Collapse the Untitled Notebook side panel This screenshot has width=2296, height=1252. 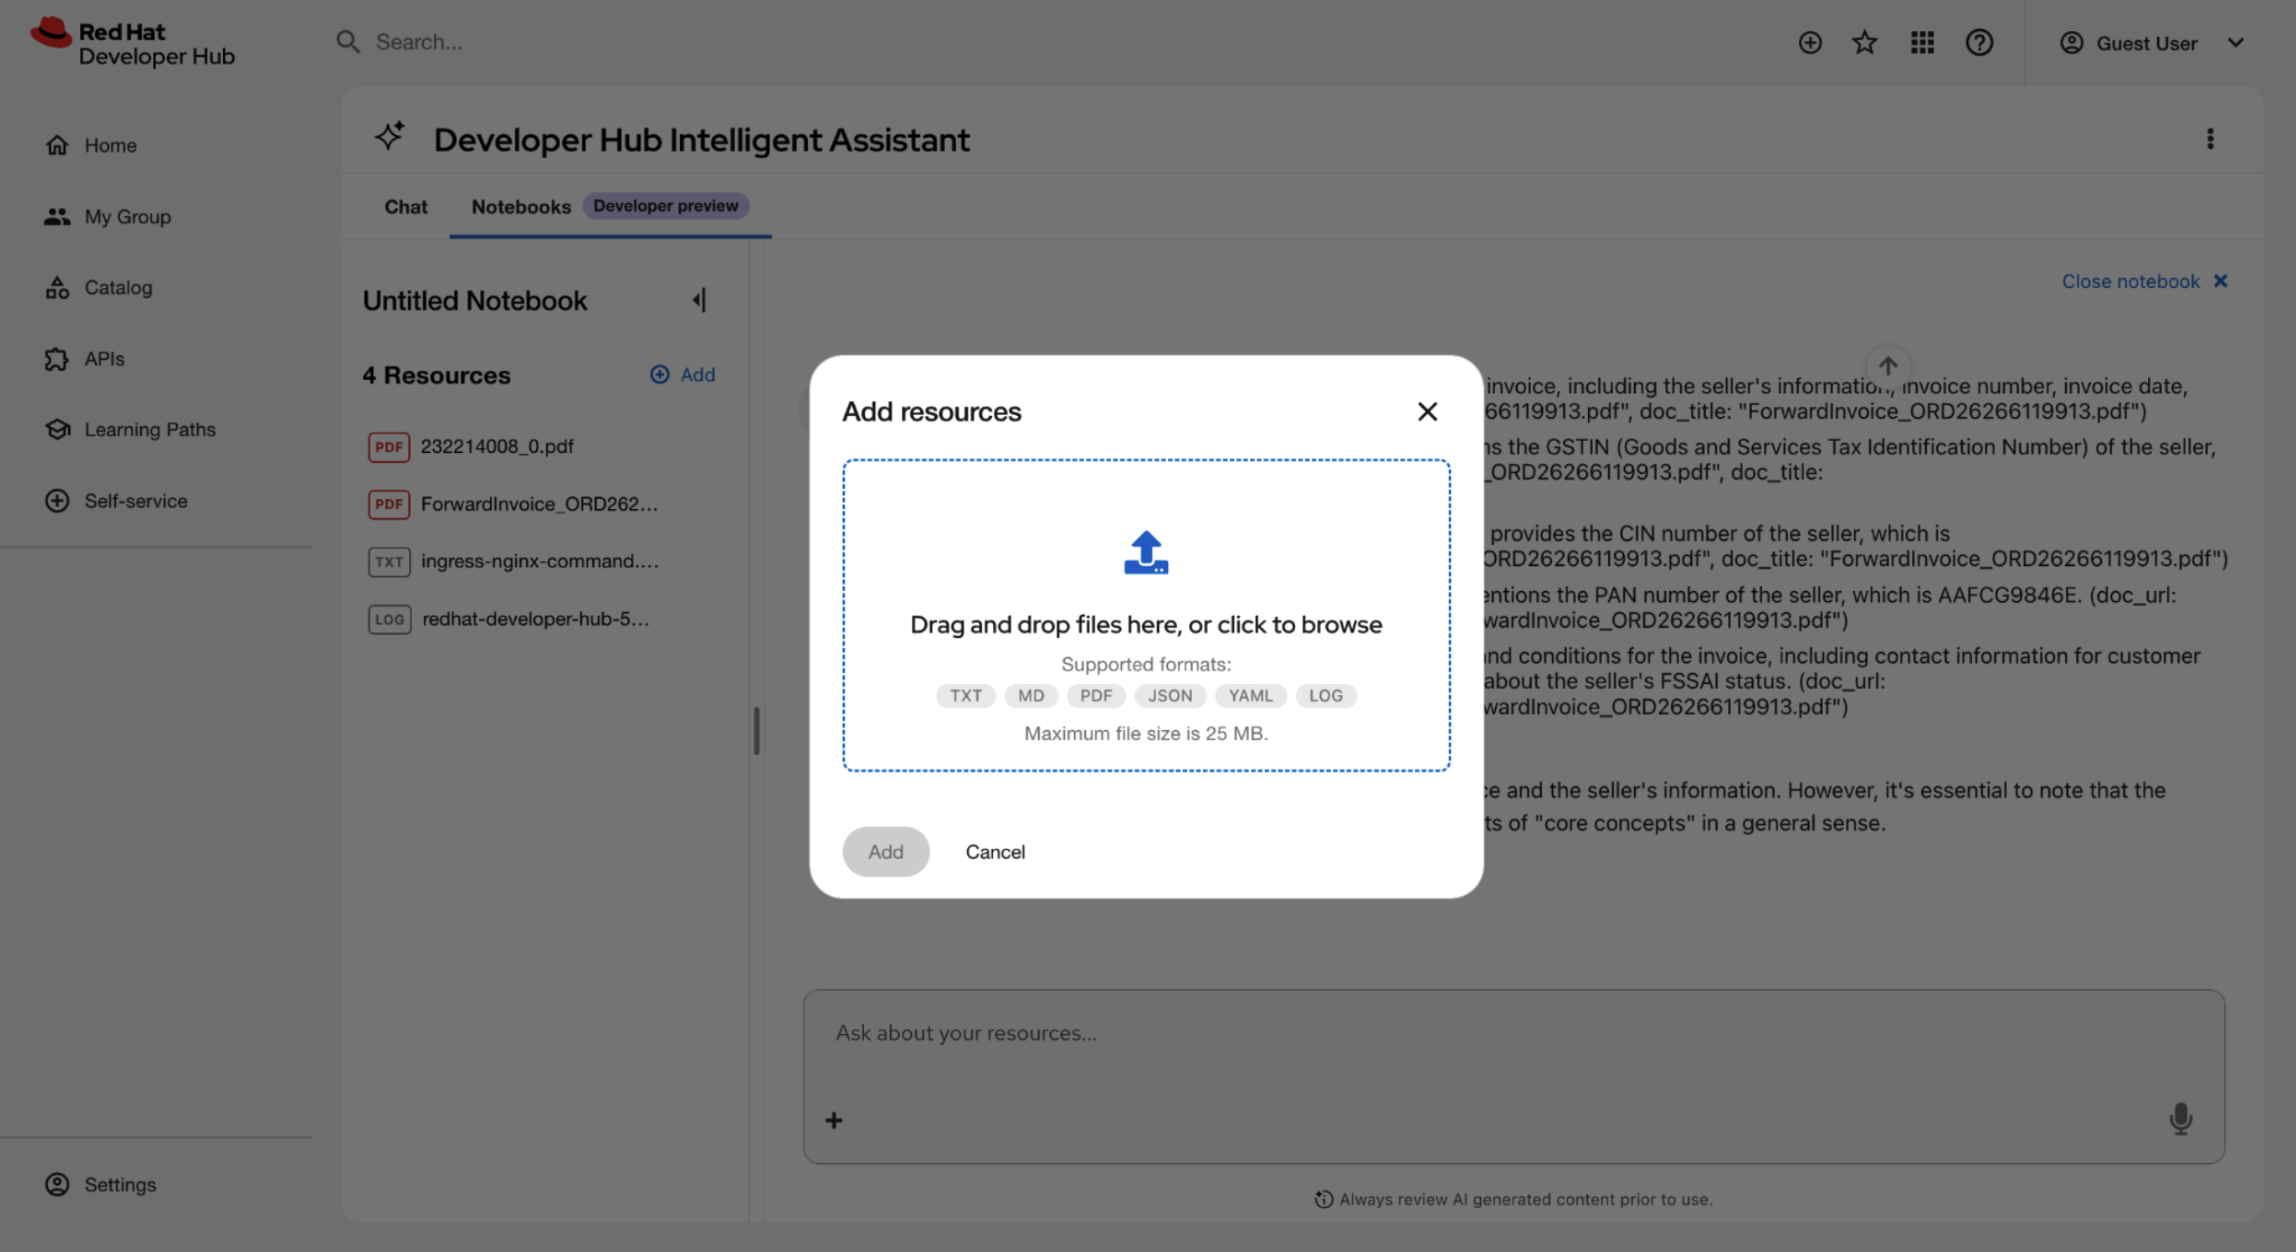pyautogui.click(x=699, y=300)
